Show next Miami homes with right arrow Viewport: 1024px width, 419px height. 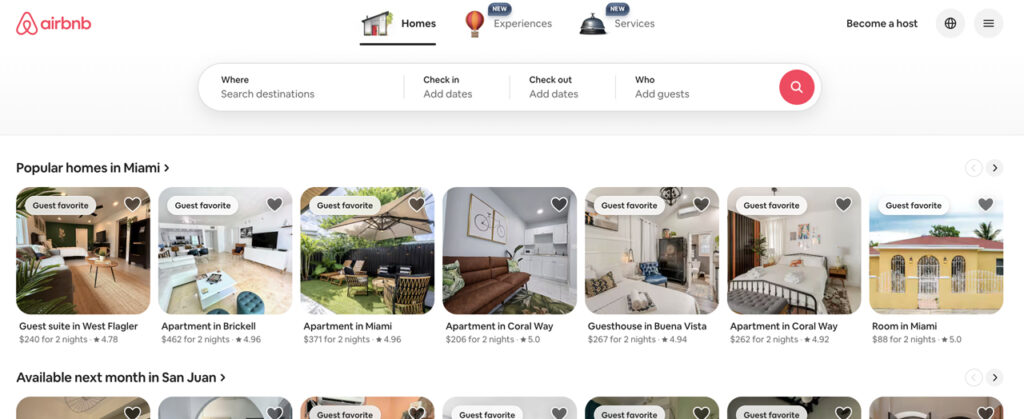[x=994, y=168]
